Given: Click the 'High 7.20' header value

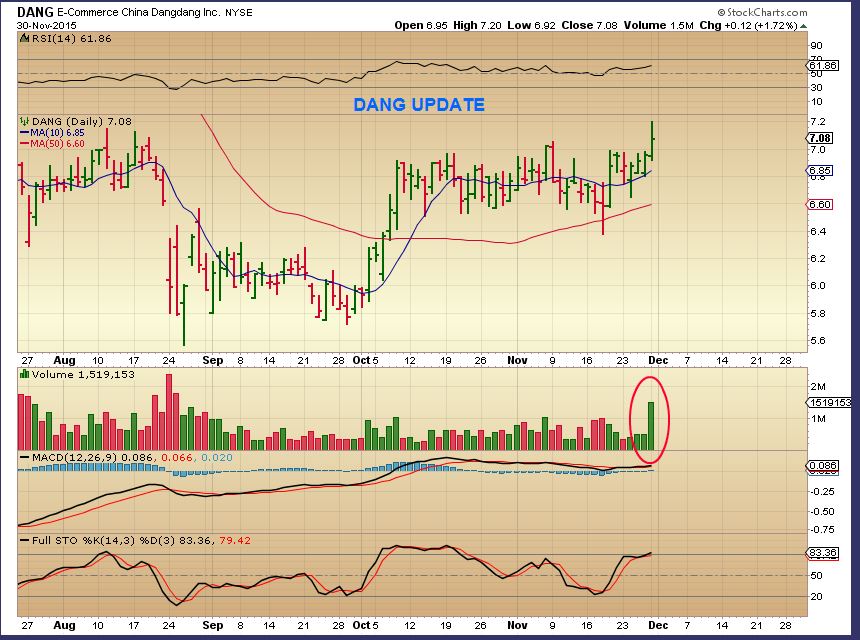Looking at the screenshot, I should tap(477, 25).
